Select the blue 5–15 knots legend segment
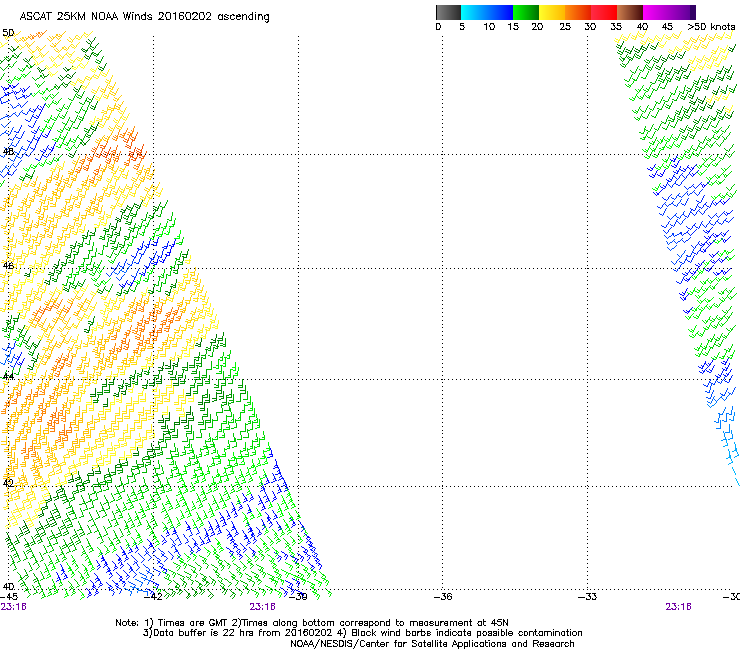This screenshot has height=650, width=740. [x=487, y=12]
